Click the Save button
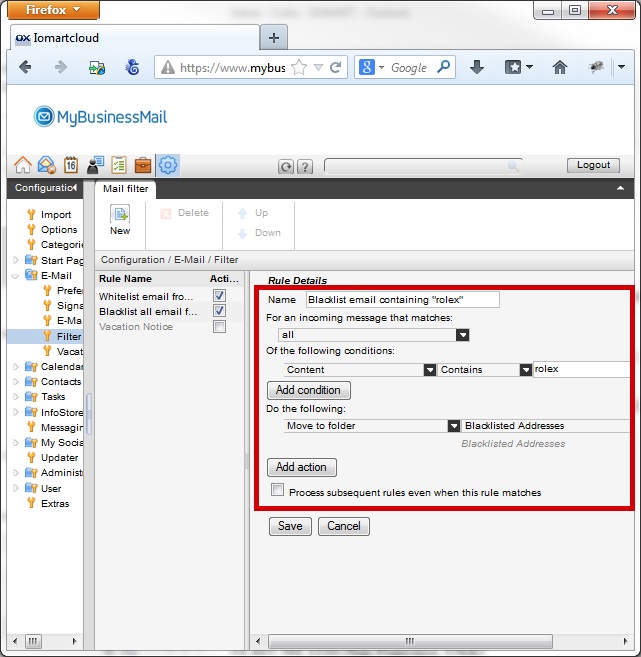This screenshot has width=641, height=657. 290,526
